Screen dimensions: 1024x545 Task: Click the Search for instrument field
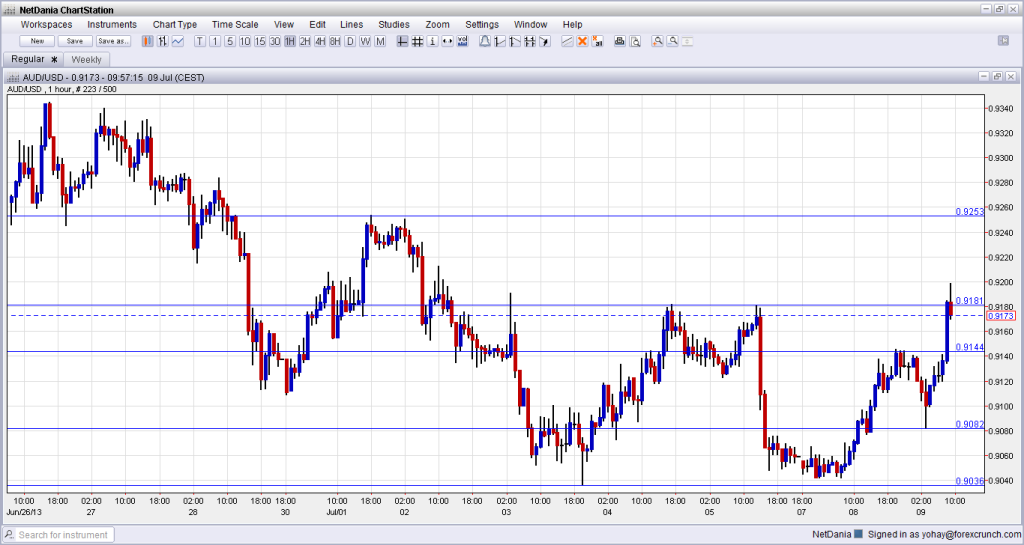coord(60,535)
